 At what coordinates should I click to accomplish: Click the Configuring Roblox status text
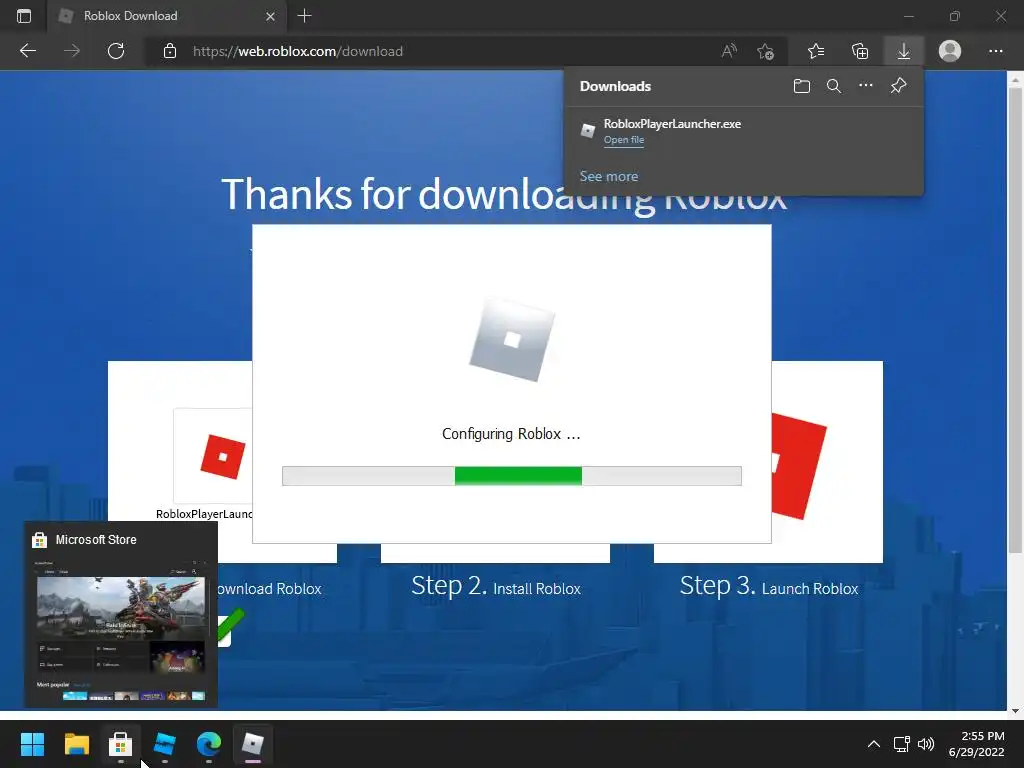[x=511, y=434]
